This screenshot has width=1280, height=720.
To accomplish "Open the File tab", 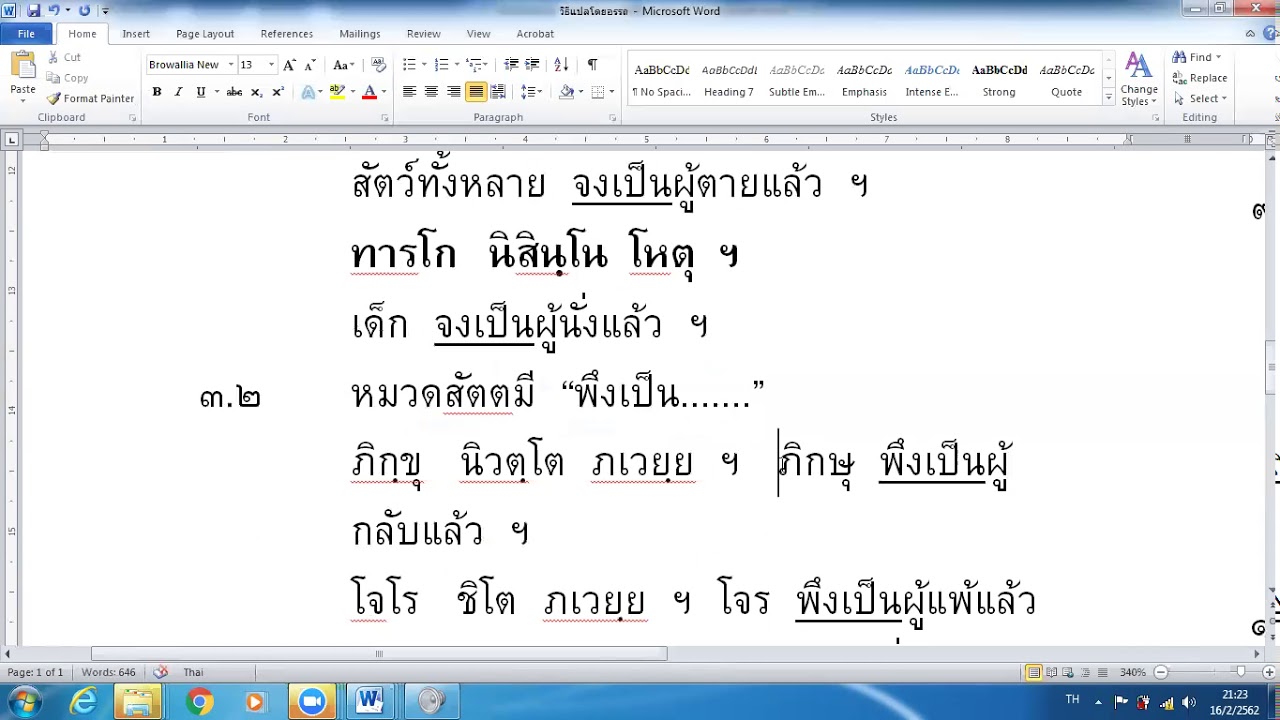I will coord(26,34).
